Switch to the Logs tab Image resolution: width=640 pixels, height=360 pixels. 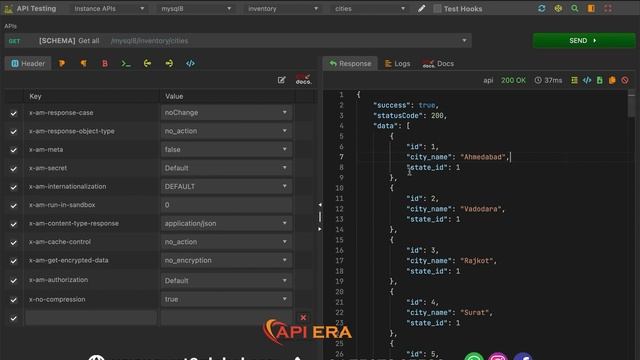[x=398, y=63]
